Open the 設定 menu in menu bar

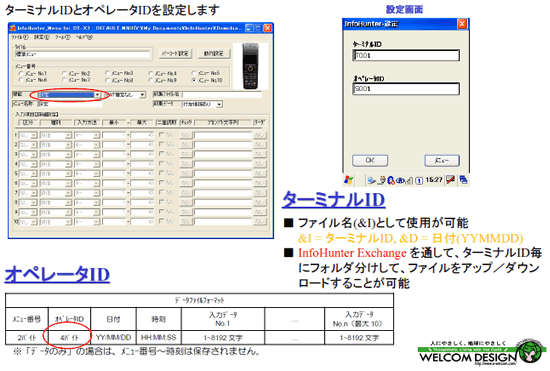(41, 37)
